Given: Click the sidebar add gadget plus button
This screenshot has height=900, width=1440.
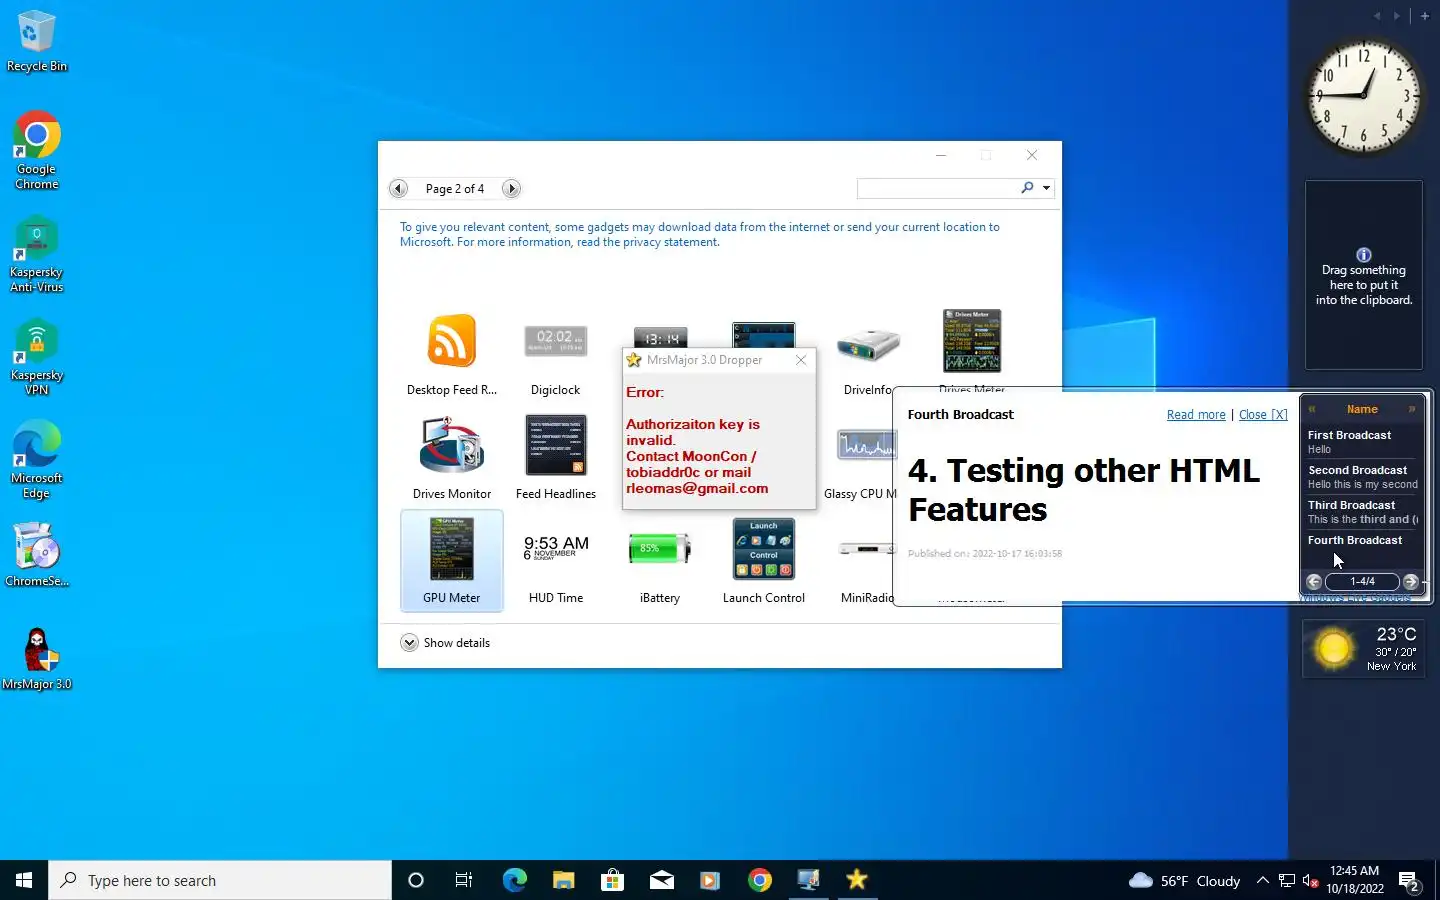Looking at the screenshot, I should (1425, 15).
